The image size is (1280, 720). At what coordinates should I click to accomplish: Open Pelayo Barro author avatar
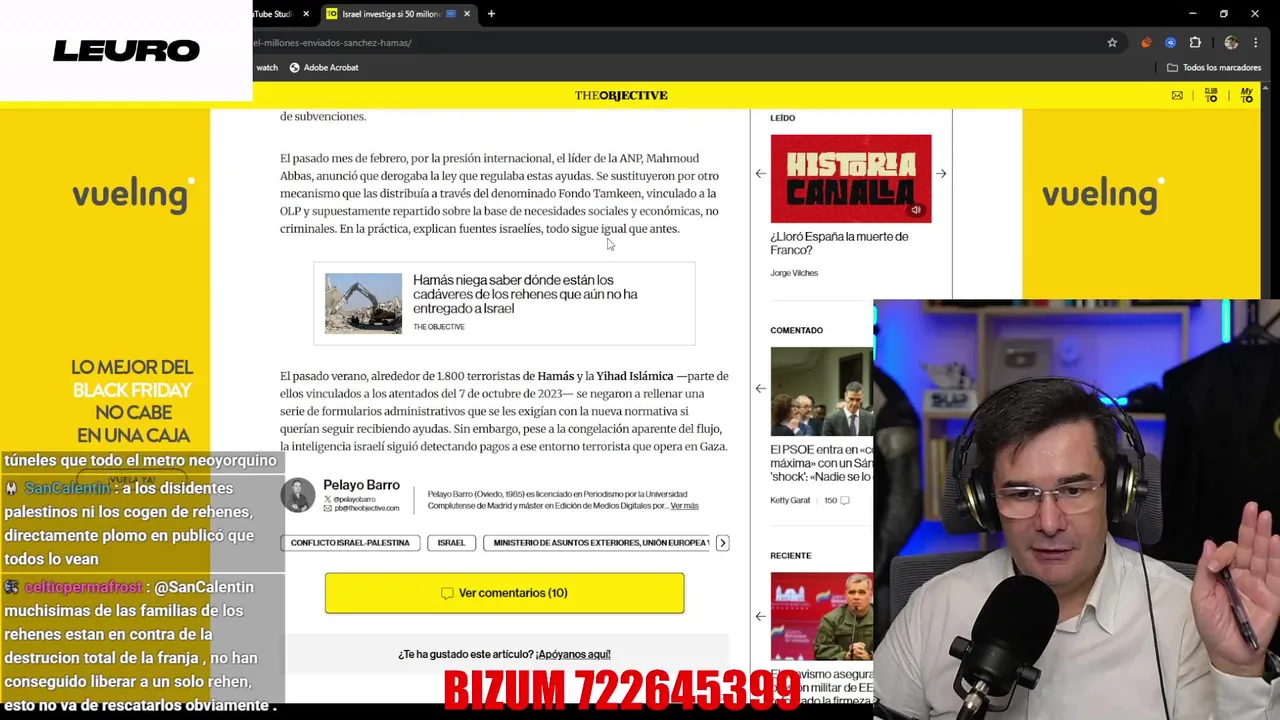(297, 495)
